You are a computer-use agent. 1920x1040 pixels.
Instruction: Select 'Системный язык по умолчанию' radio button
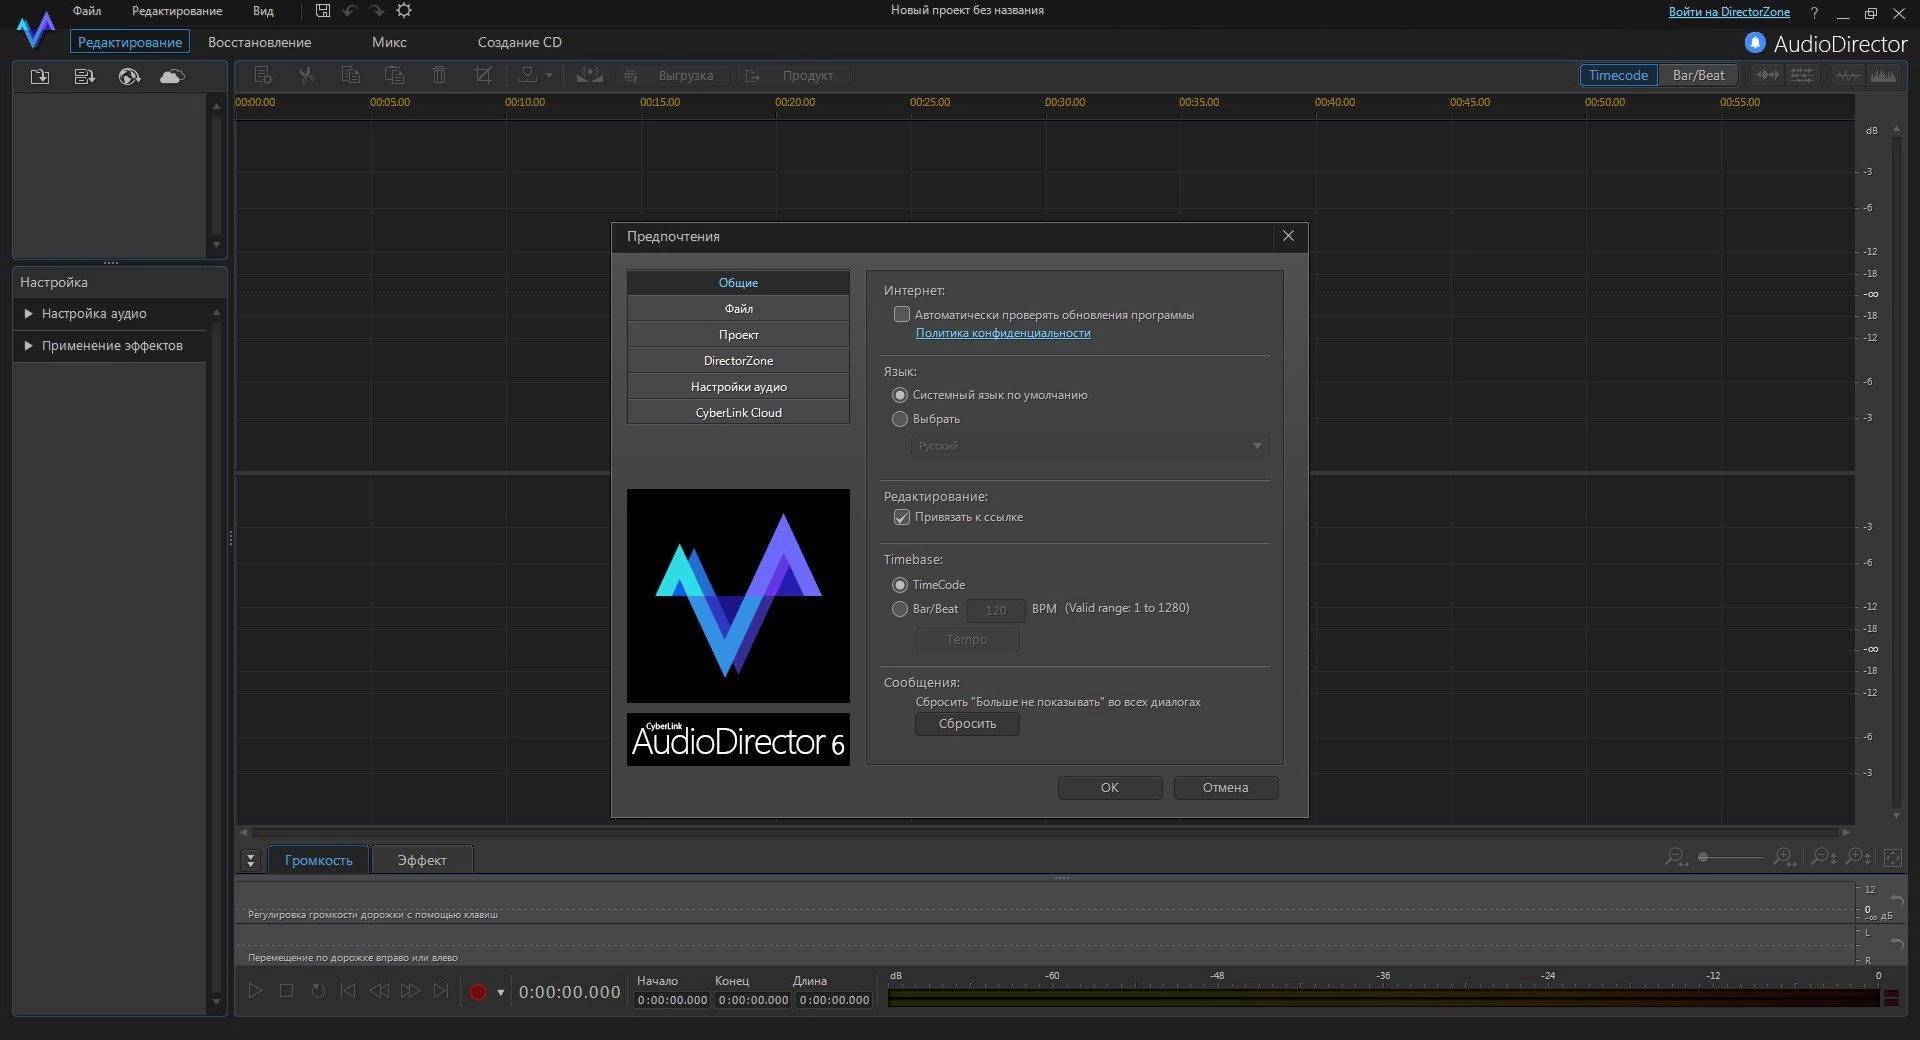(900, 395)
